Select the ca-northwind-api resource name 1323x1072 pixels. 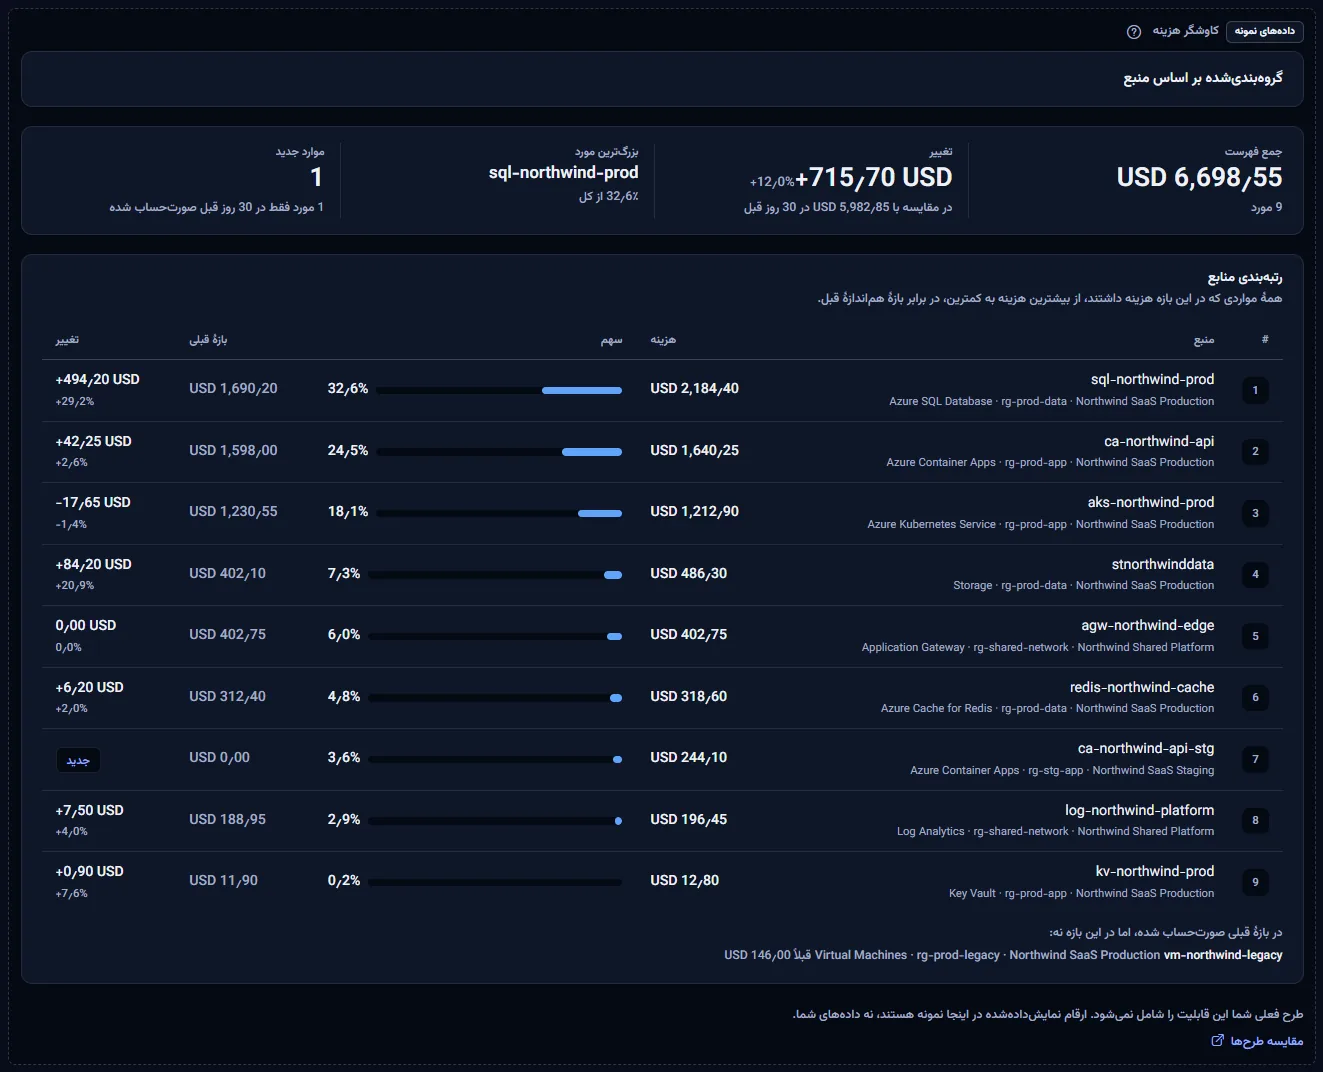(x=1159, y=441)
